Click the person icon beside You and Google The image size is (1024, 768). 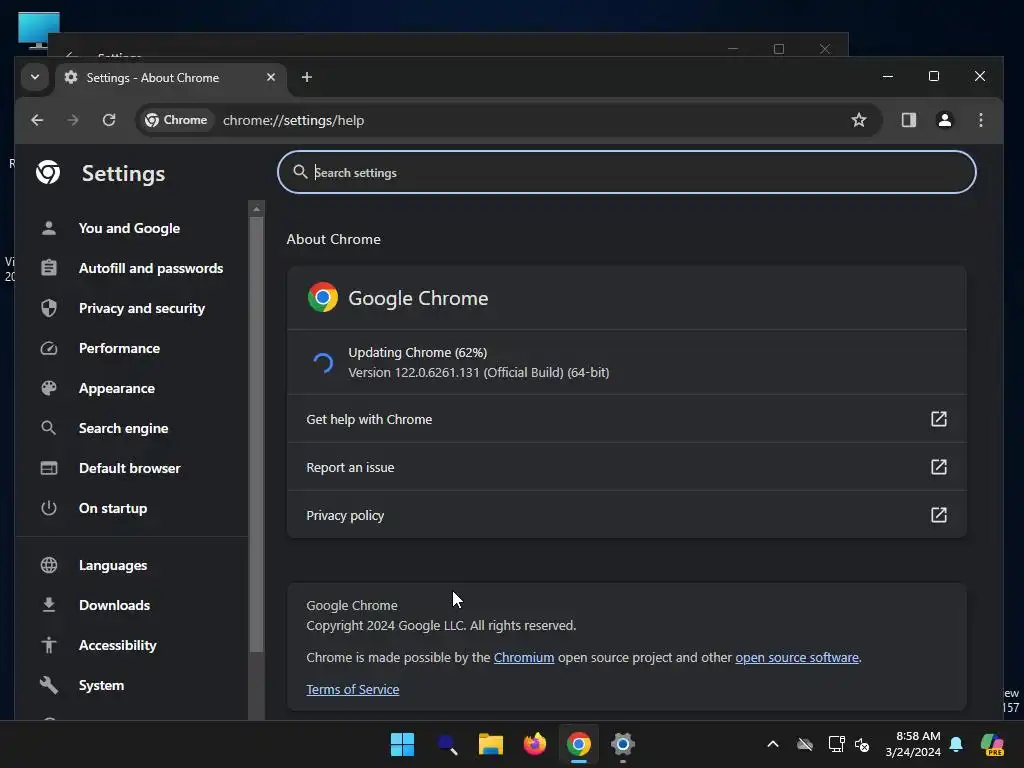49,228
